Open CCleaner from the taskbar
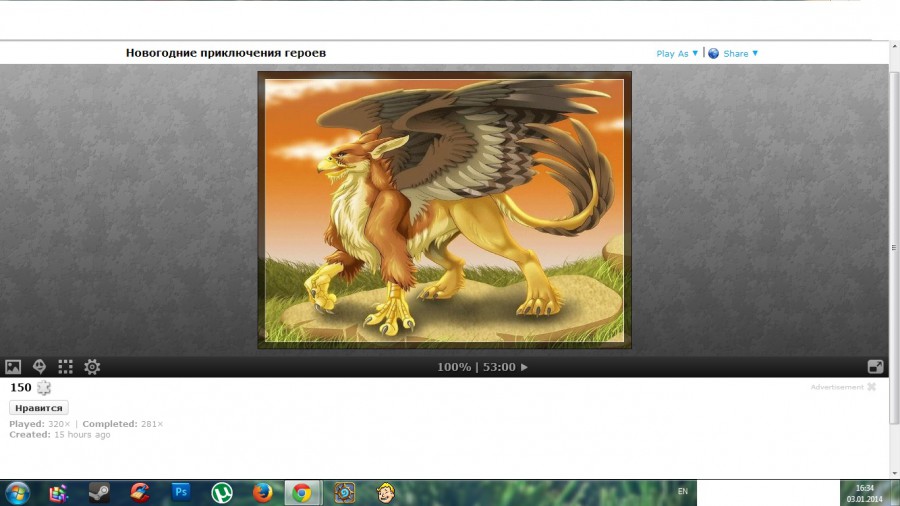The width and height of the screenshot is (900, 506). tap(139, 493)
